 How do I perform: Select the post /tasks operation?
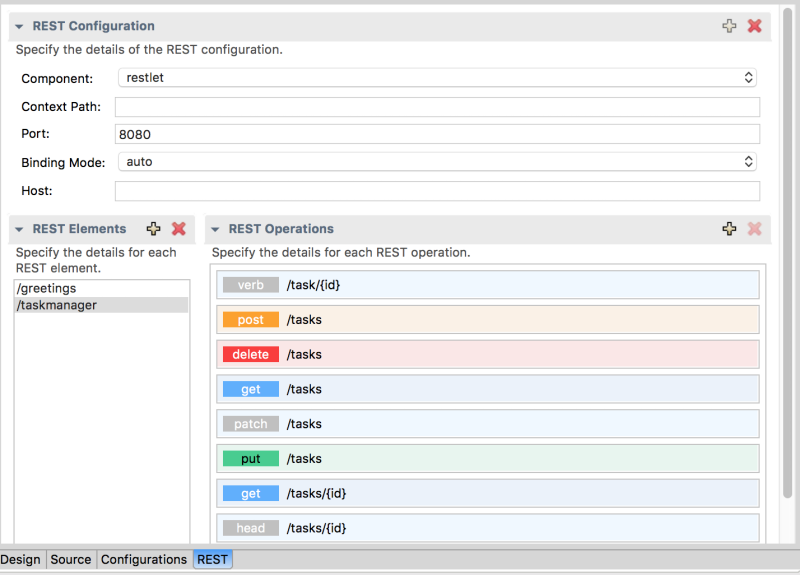[x=488, y=320]
